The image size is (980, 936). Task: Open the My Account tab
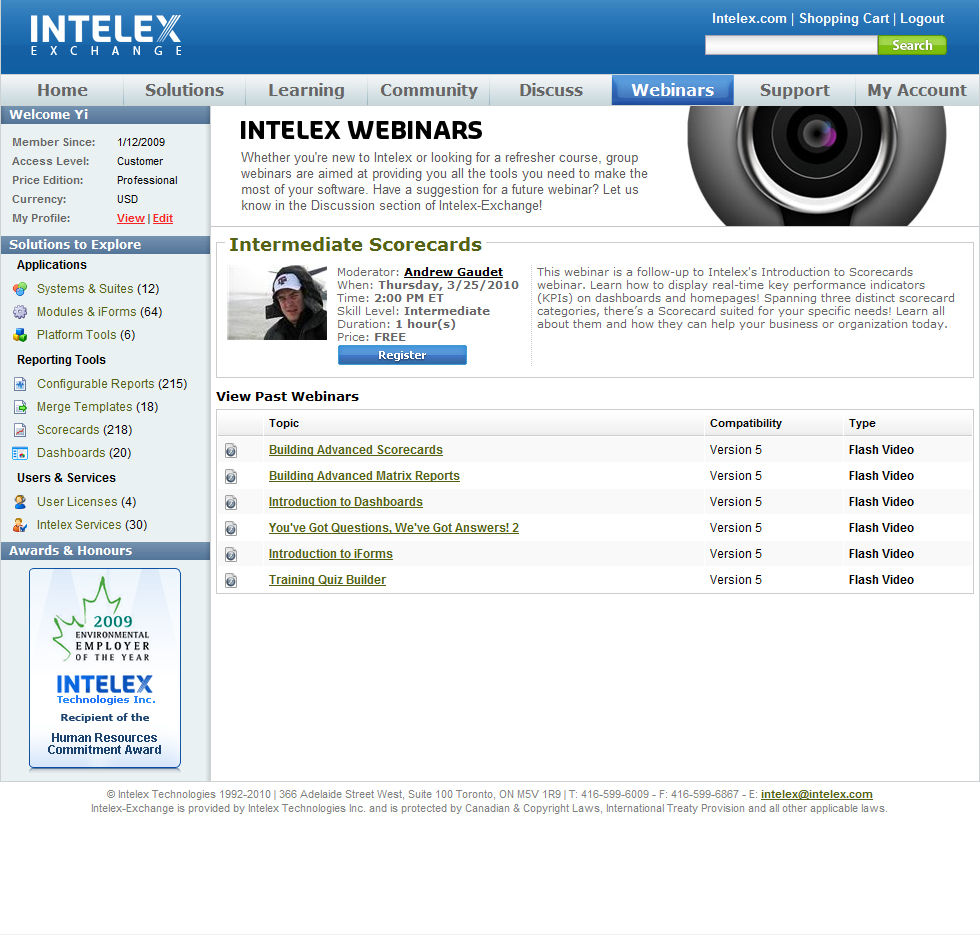tap(917, 90)
